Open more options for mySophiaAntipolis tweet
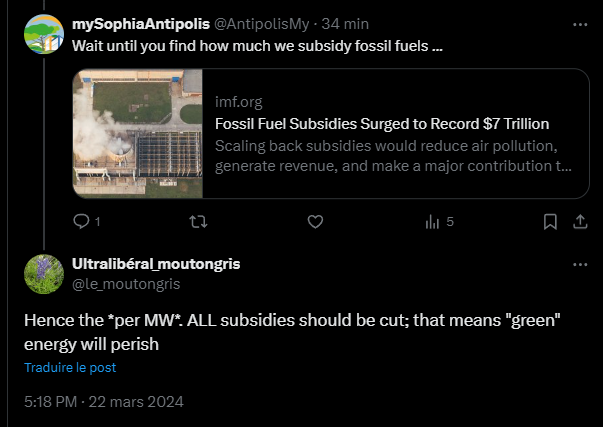Image resolution: width=603 pixels, height=427 pixels. tap(580, 25)
